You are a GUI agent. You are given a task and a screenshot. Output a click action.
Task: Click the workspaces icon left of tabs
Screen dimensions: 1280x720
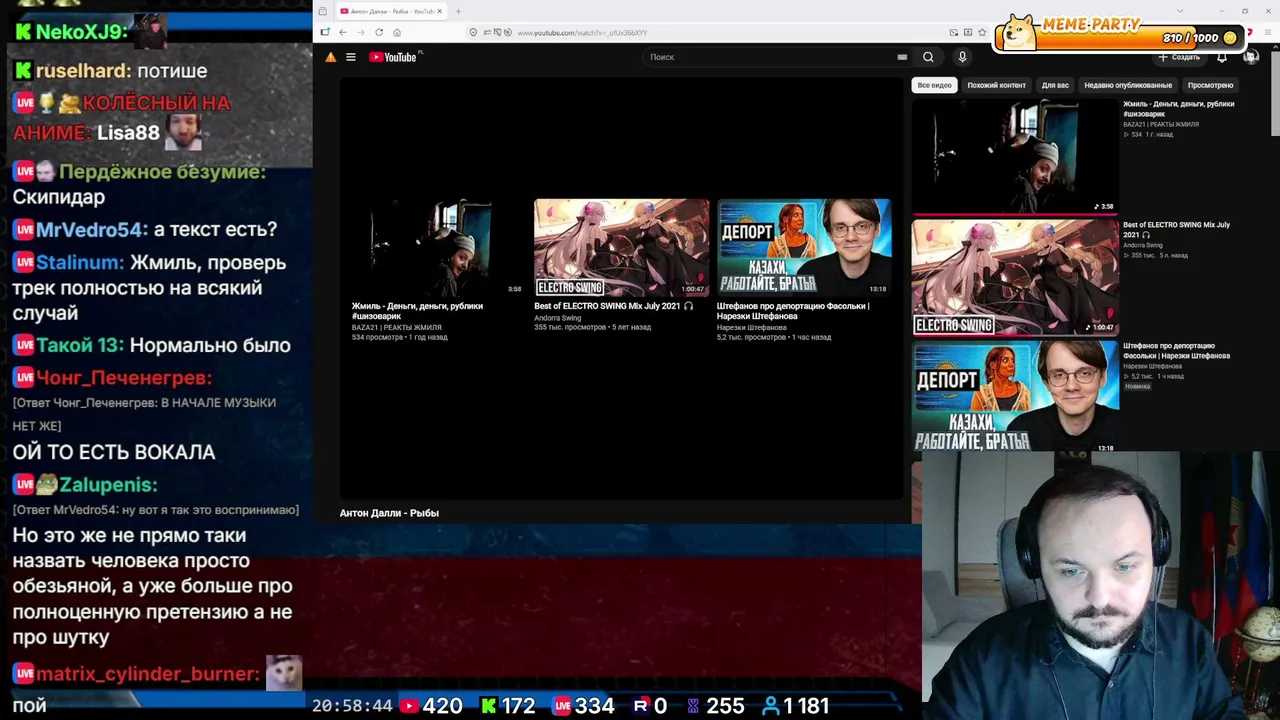322,11
